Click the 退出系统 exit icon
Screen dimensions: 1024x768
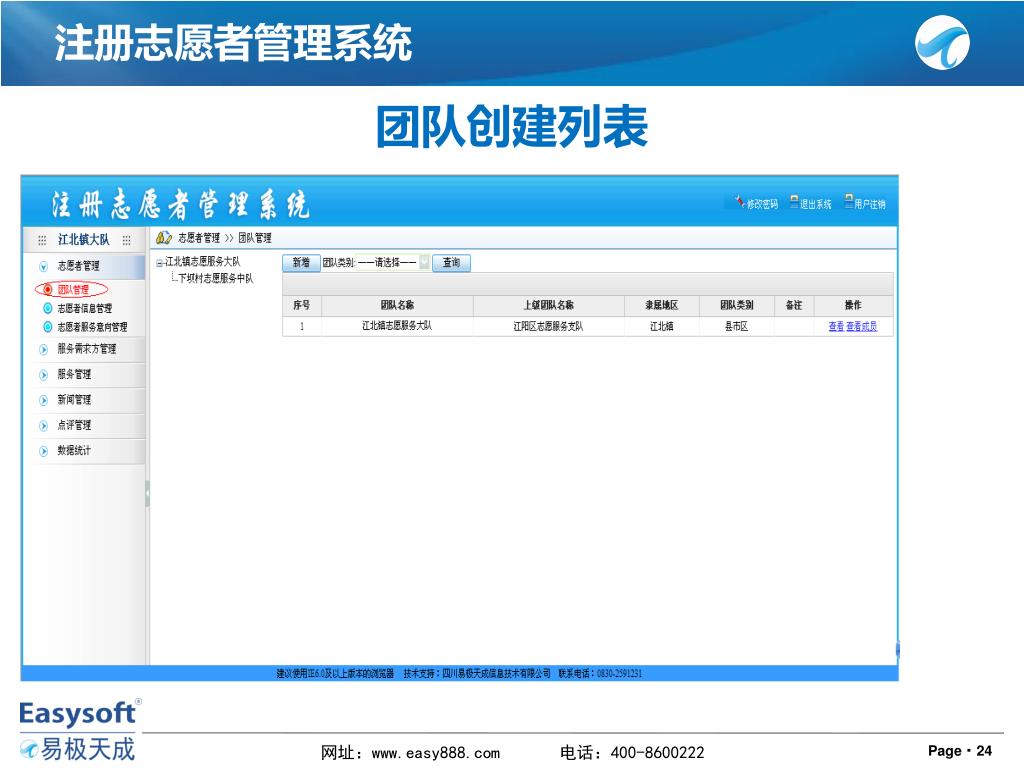pyautogui.click(x=794, y=202)
